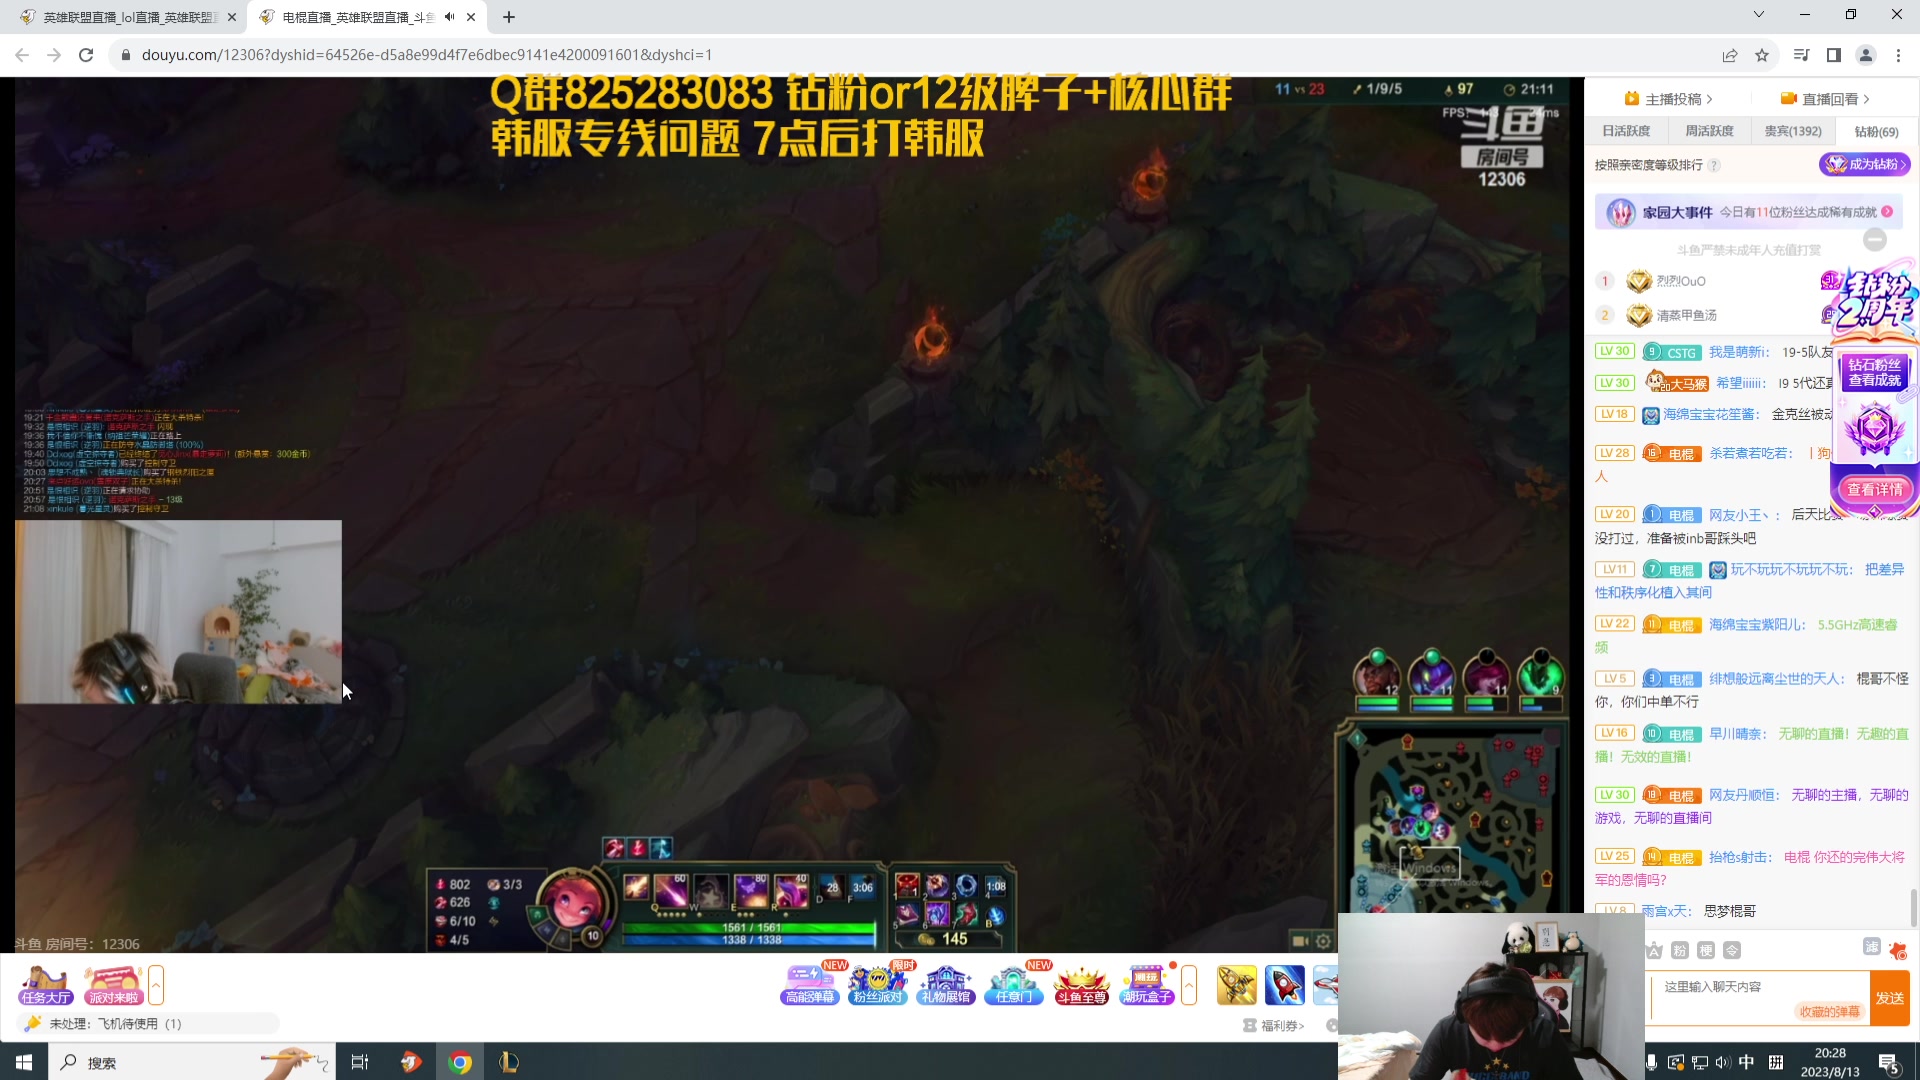1920x1080 pixels.
Task: Click the 成为钻粉 button
Action: point(1864,164)
